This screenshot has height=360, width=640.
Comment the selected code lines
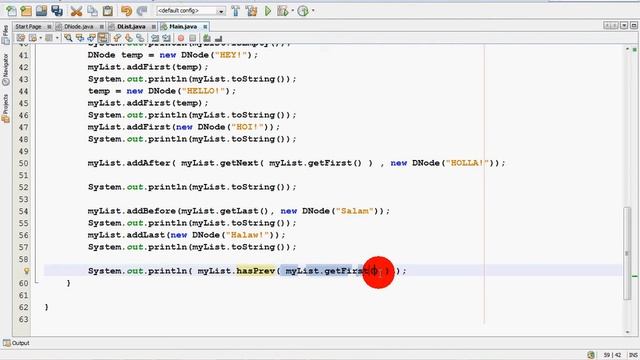click(x=207, y=38)
